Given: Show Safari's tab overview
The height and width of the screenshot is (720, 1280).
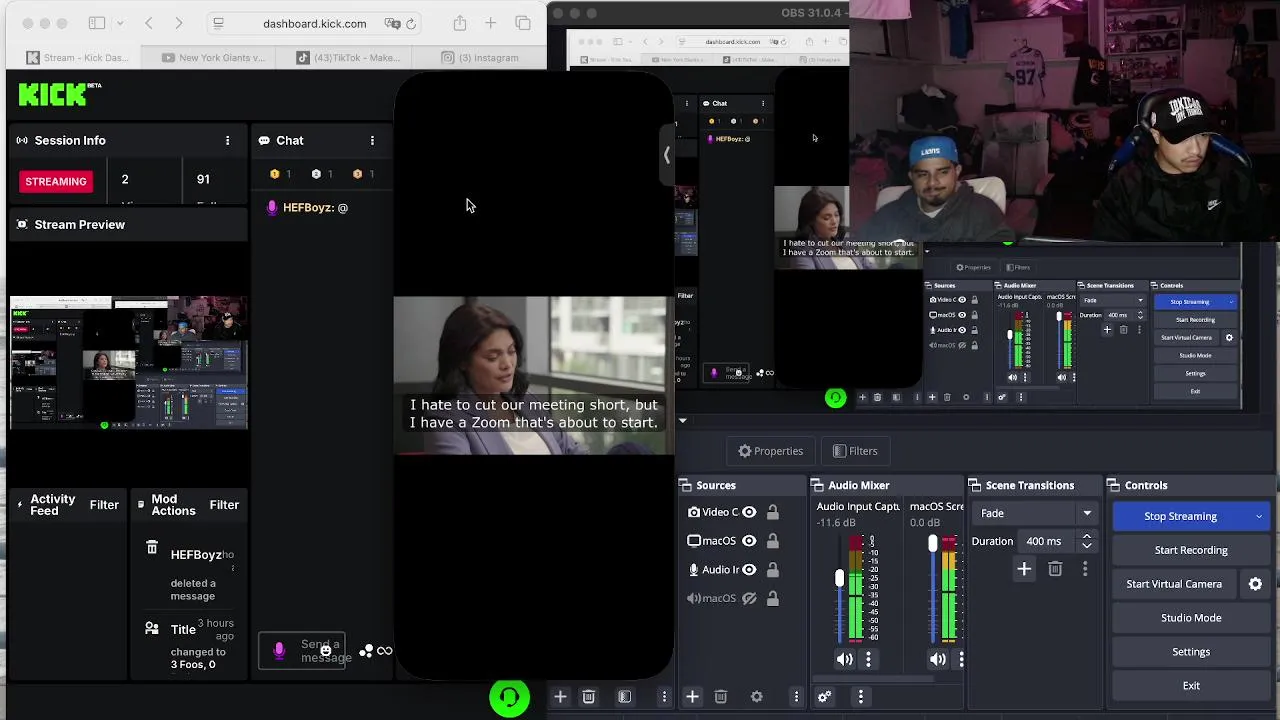Looking at the screenshot, I should tap(523, 23).
